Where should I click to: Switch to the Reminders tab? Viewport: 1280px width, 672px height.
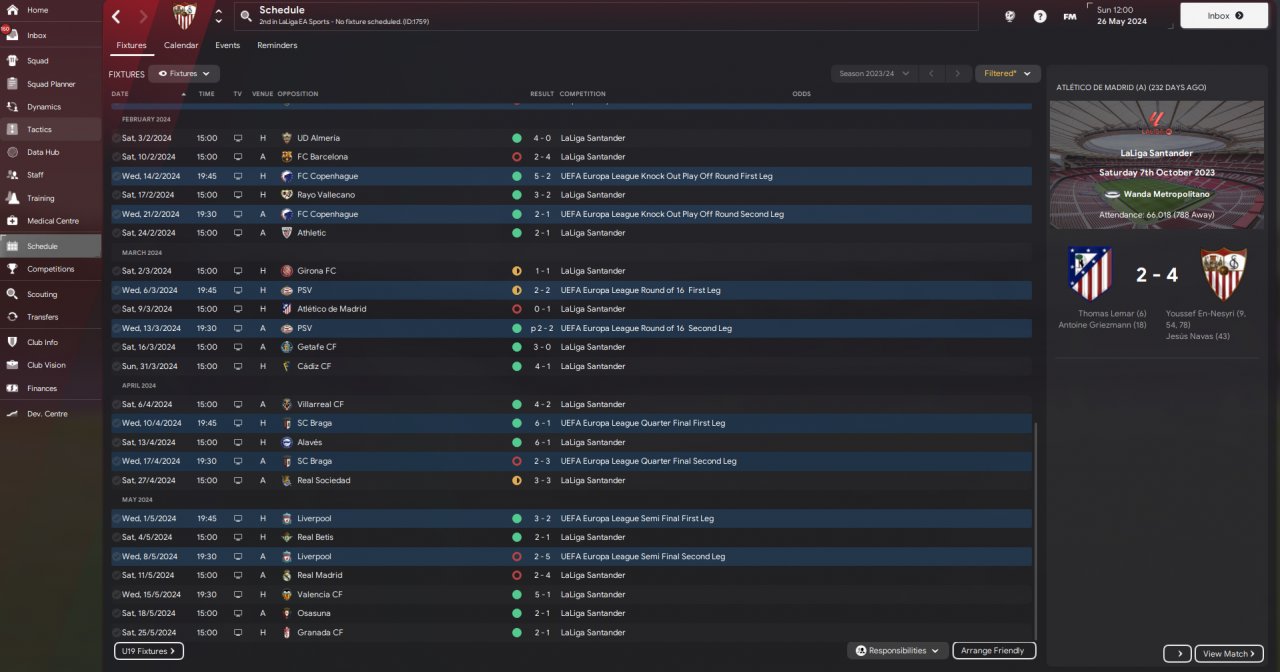277,45
